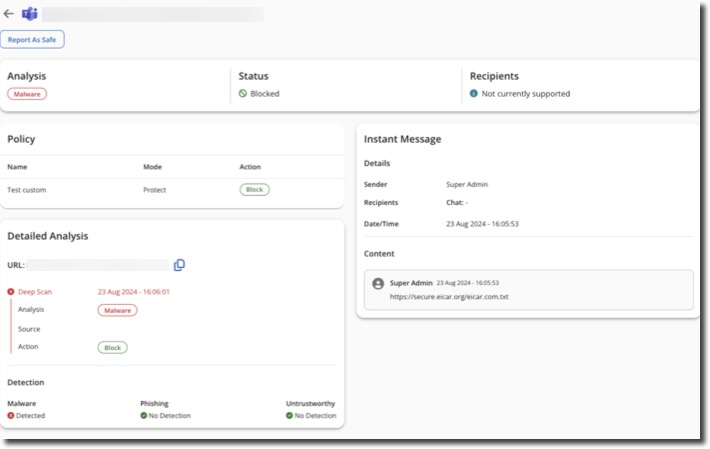Screen dimensions: 710x449
Task: Copy the URL using the copy icon
Action: tap(180, 265)
